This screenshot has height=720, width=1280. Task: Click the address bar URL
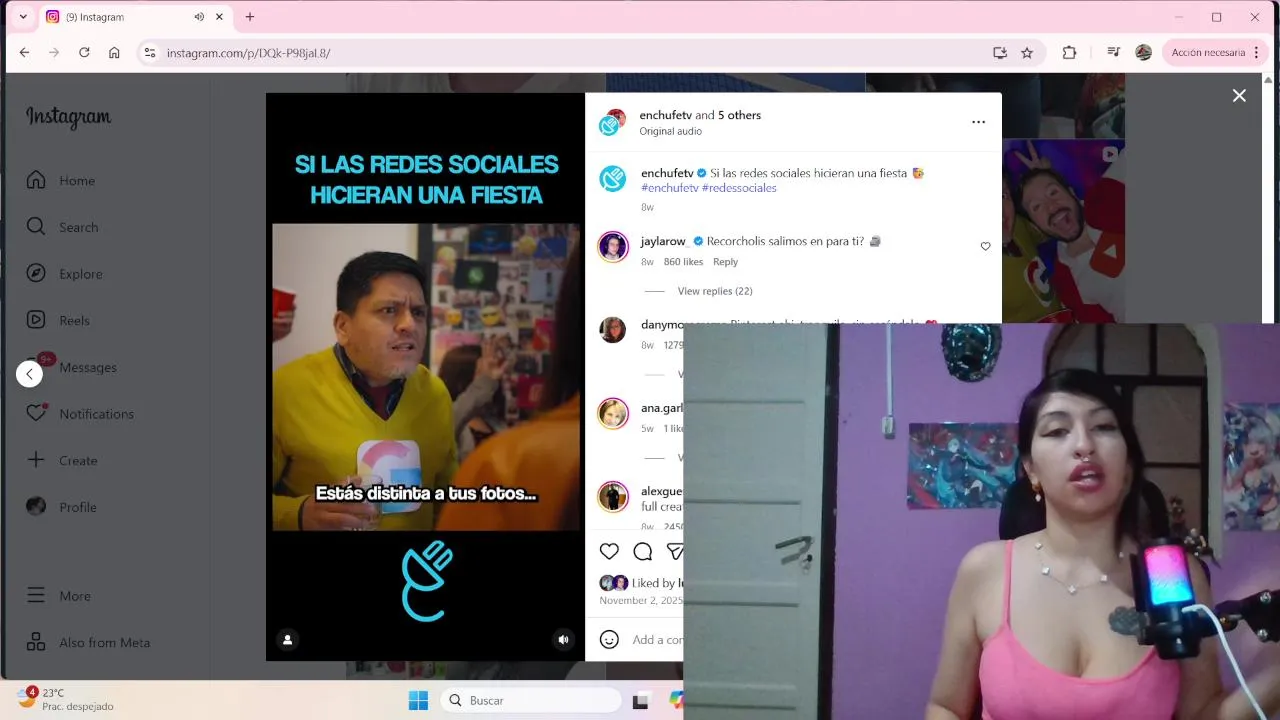click(x=248, y=53)
